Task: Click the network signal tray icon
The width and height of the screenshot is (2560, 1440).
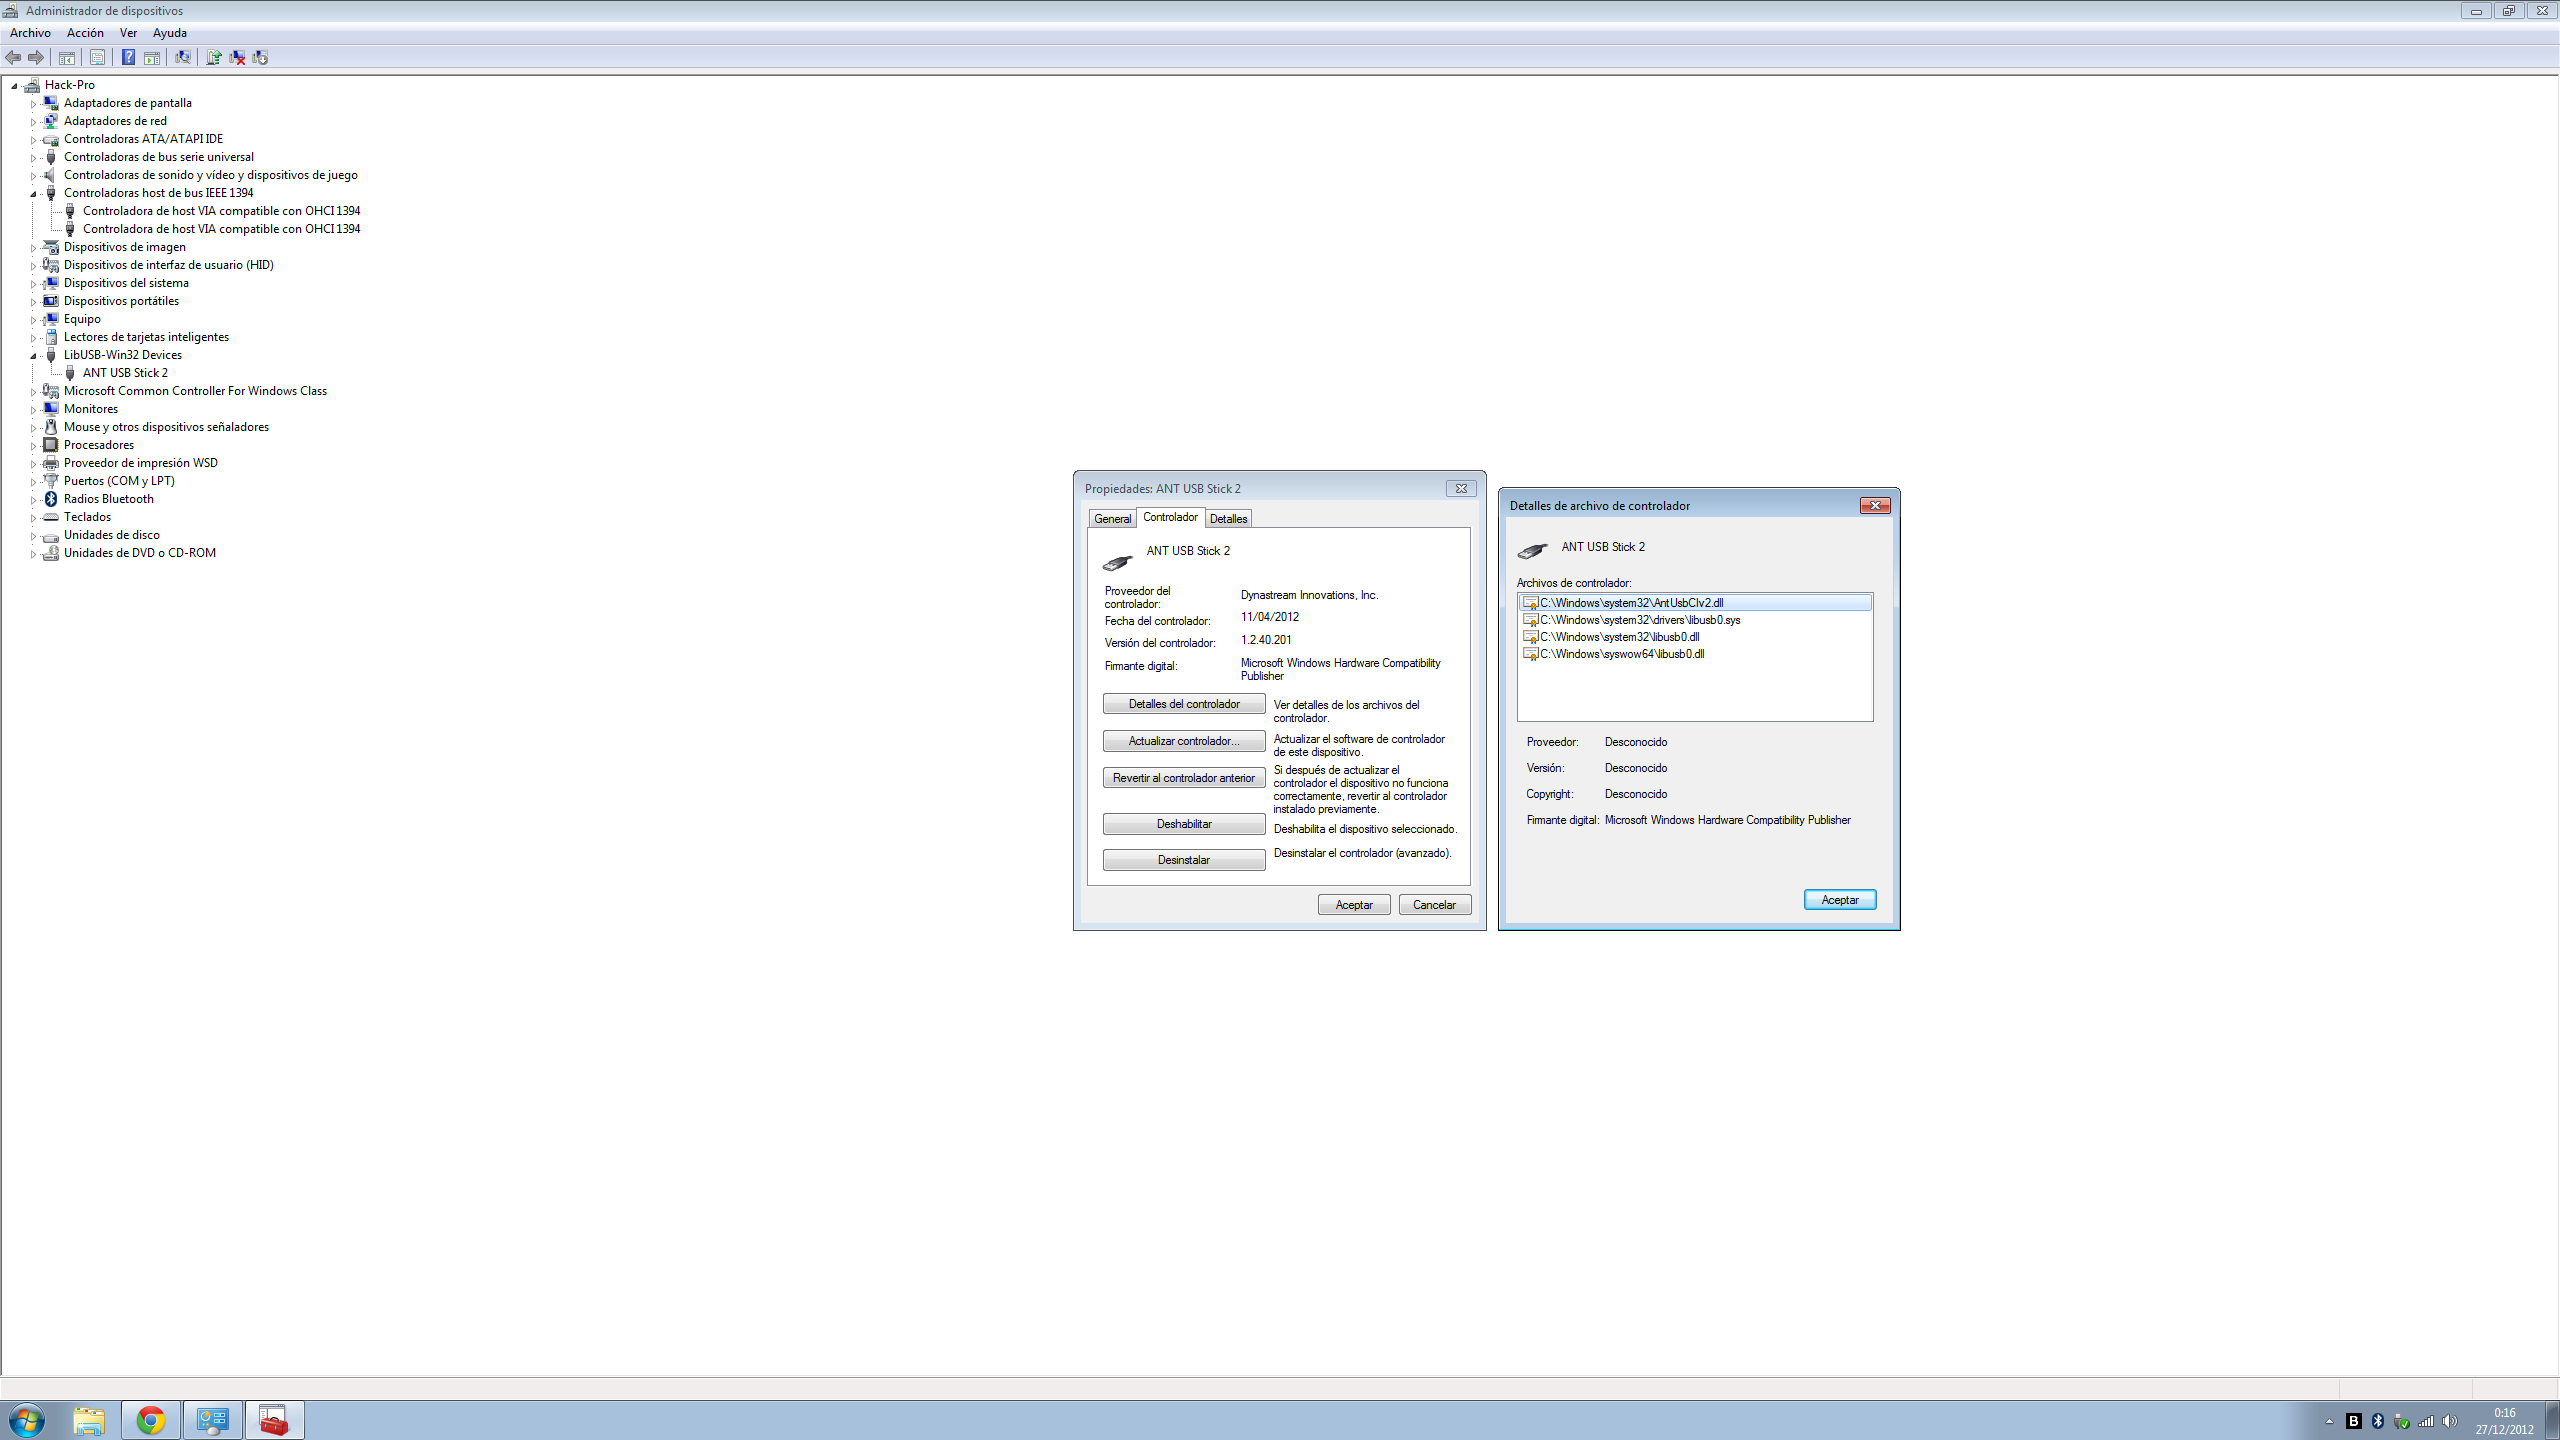Action: 2426,1421
